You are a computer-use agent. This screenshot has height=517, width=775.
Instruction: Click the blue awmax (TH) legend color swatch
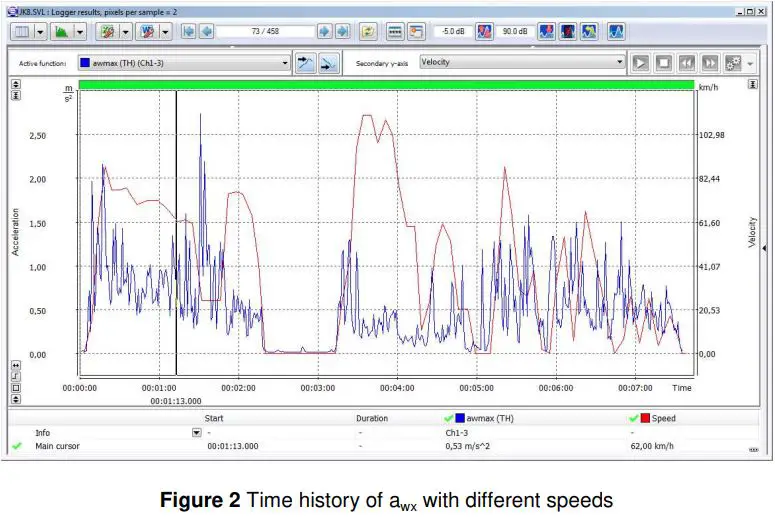pos(460,418)
